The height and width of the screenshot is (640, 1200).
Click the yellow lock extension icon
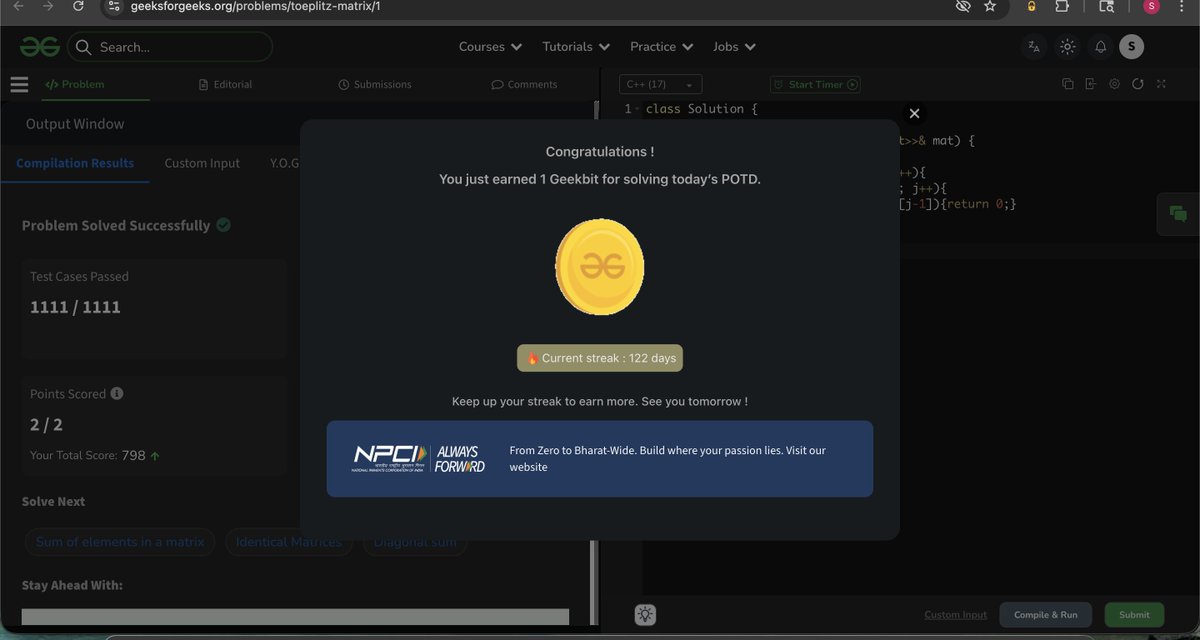coord(1031,6)
